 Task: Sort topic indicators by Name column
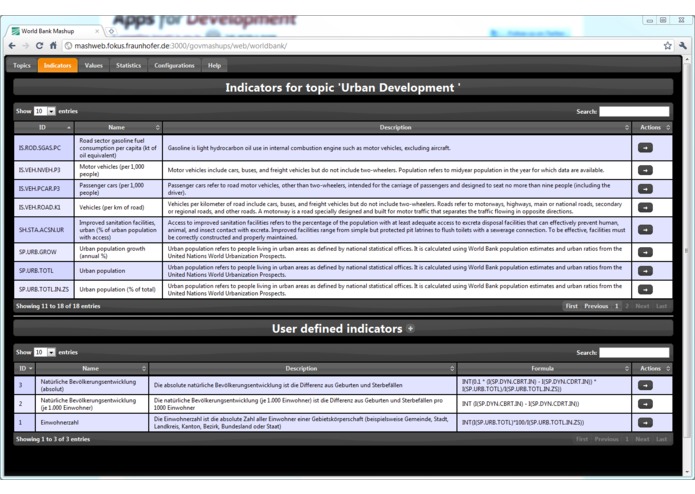(x=118, y=127)
